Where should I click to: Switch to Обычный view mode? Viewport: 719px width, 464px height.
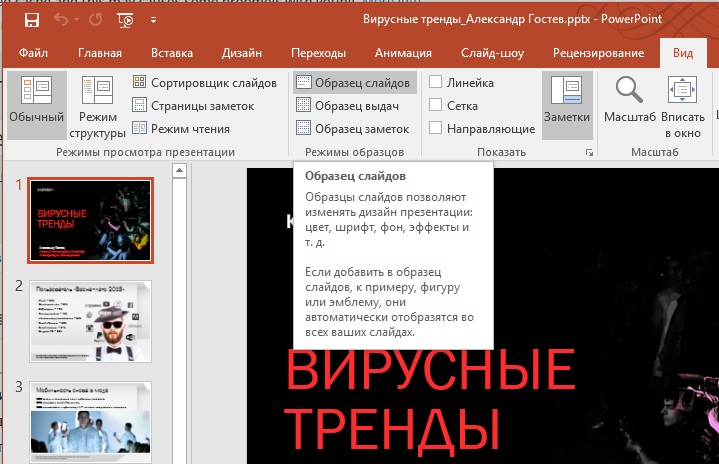[x=36, y=105]
